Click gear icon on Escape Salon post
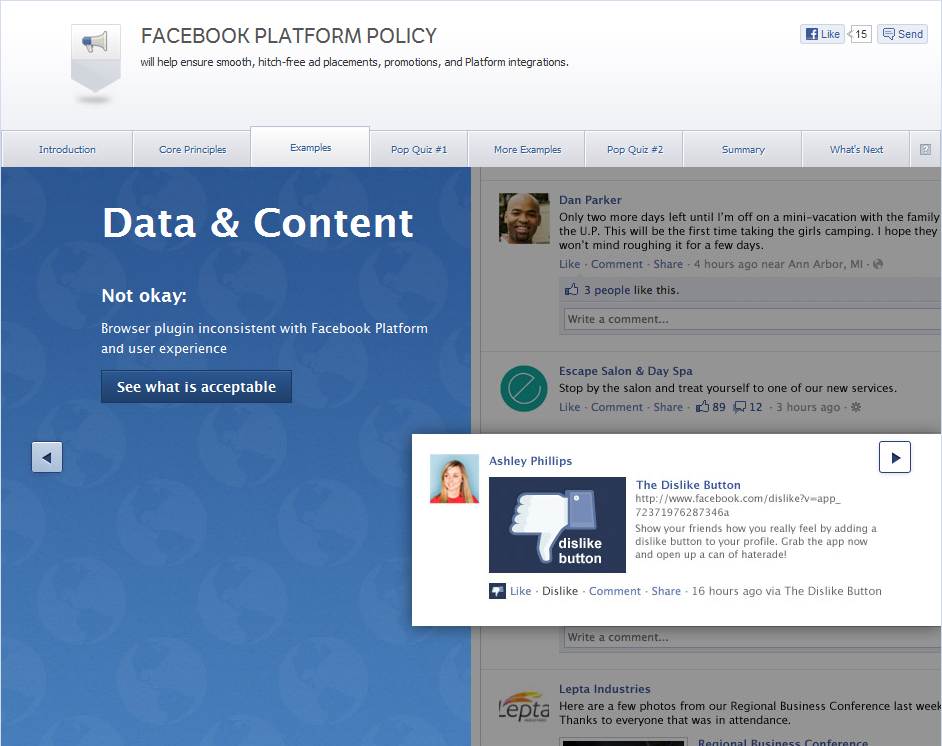The height and width of the screenshot is (746, 942). 856,407
